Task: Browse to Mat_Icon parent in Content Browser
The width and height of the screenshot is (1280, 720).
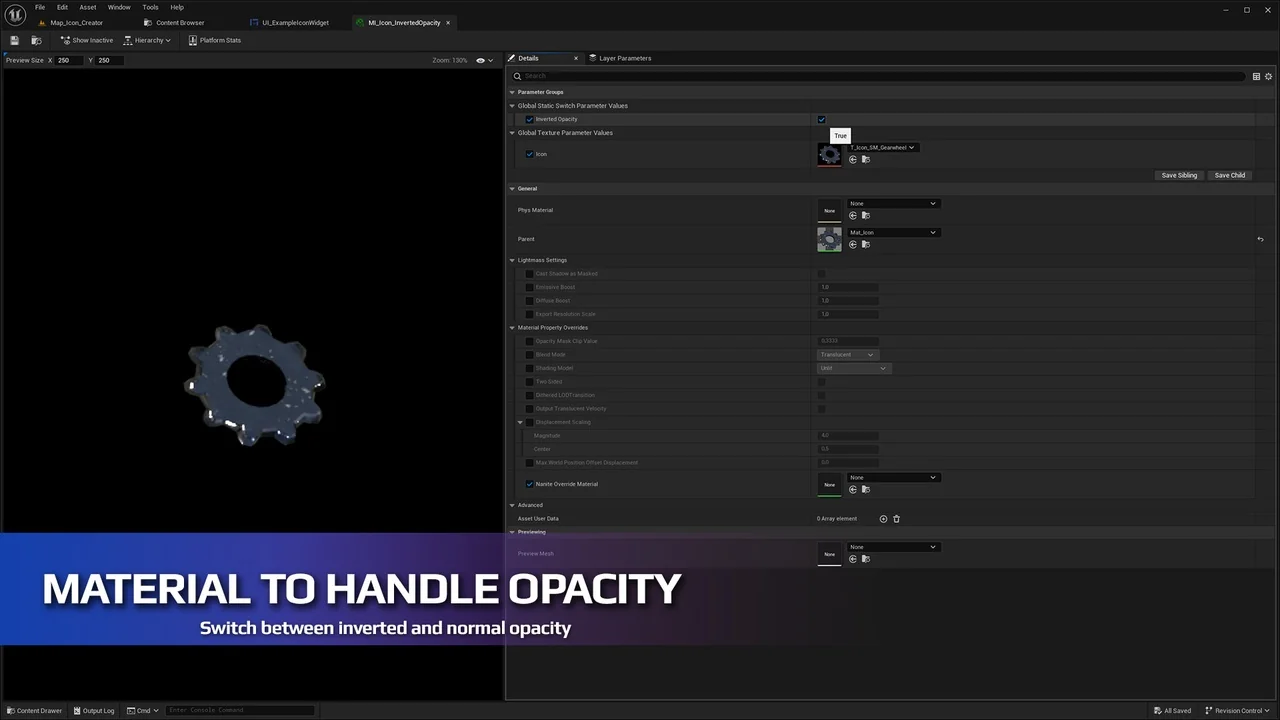Action: [866, 245]
